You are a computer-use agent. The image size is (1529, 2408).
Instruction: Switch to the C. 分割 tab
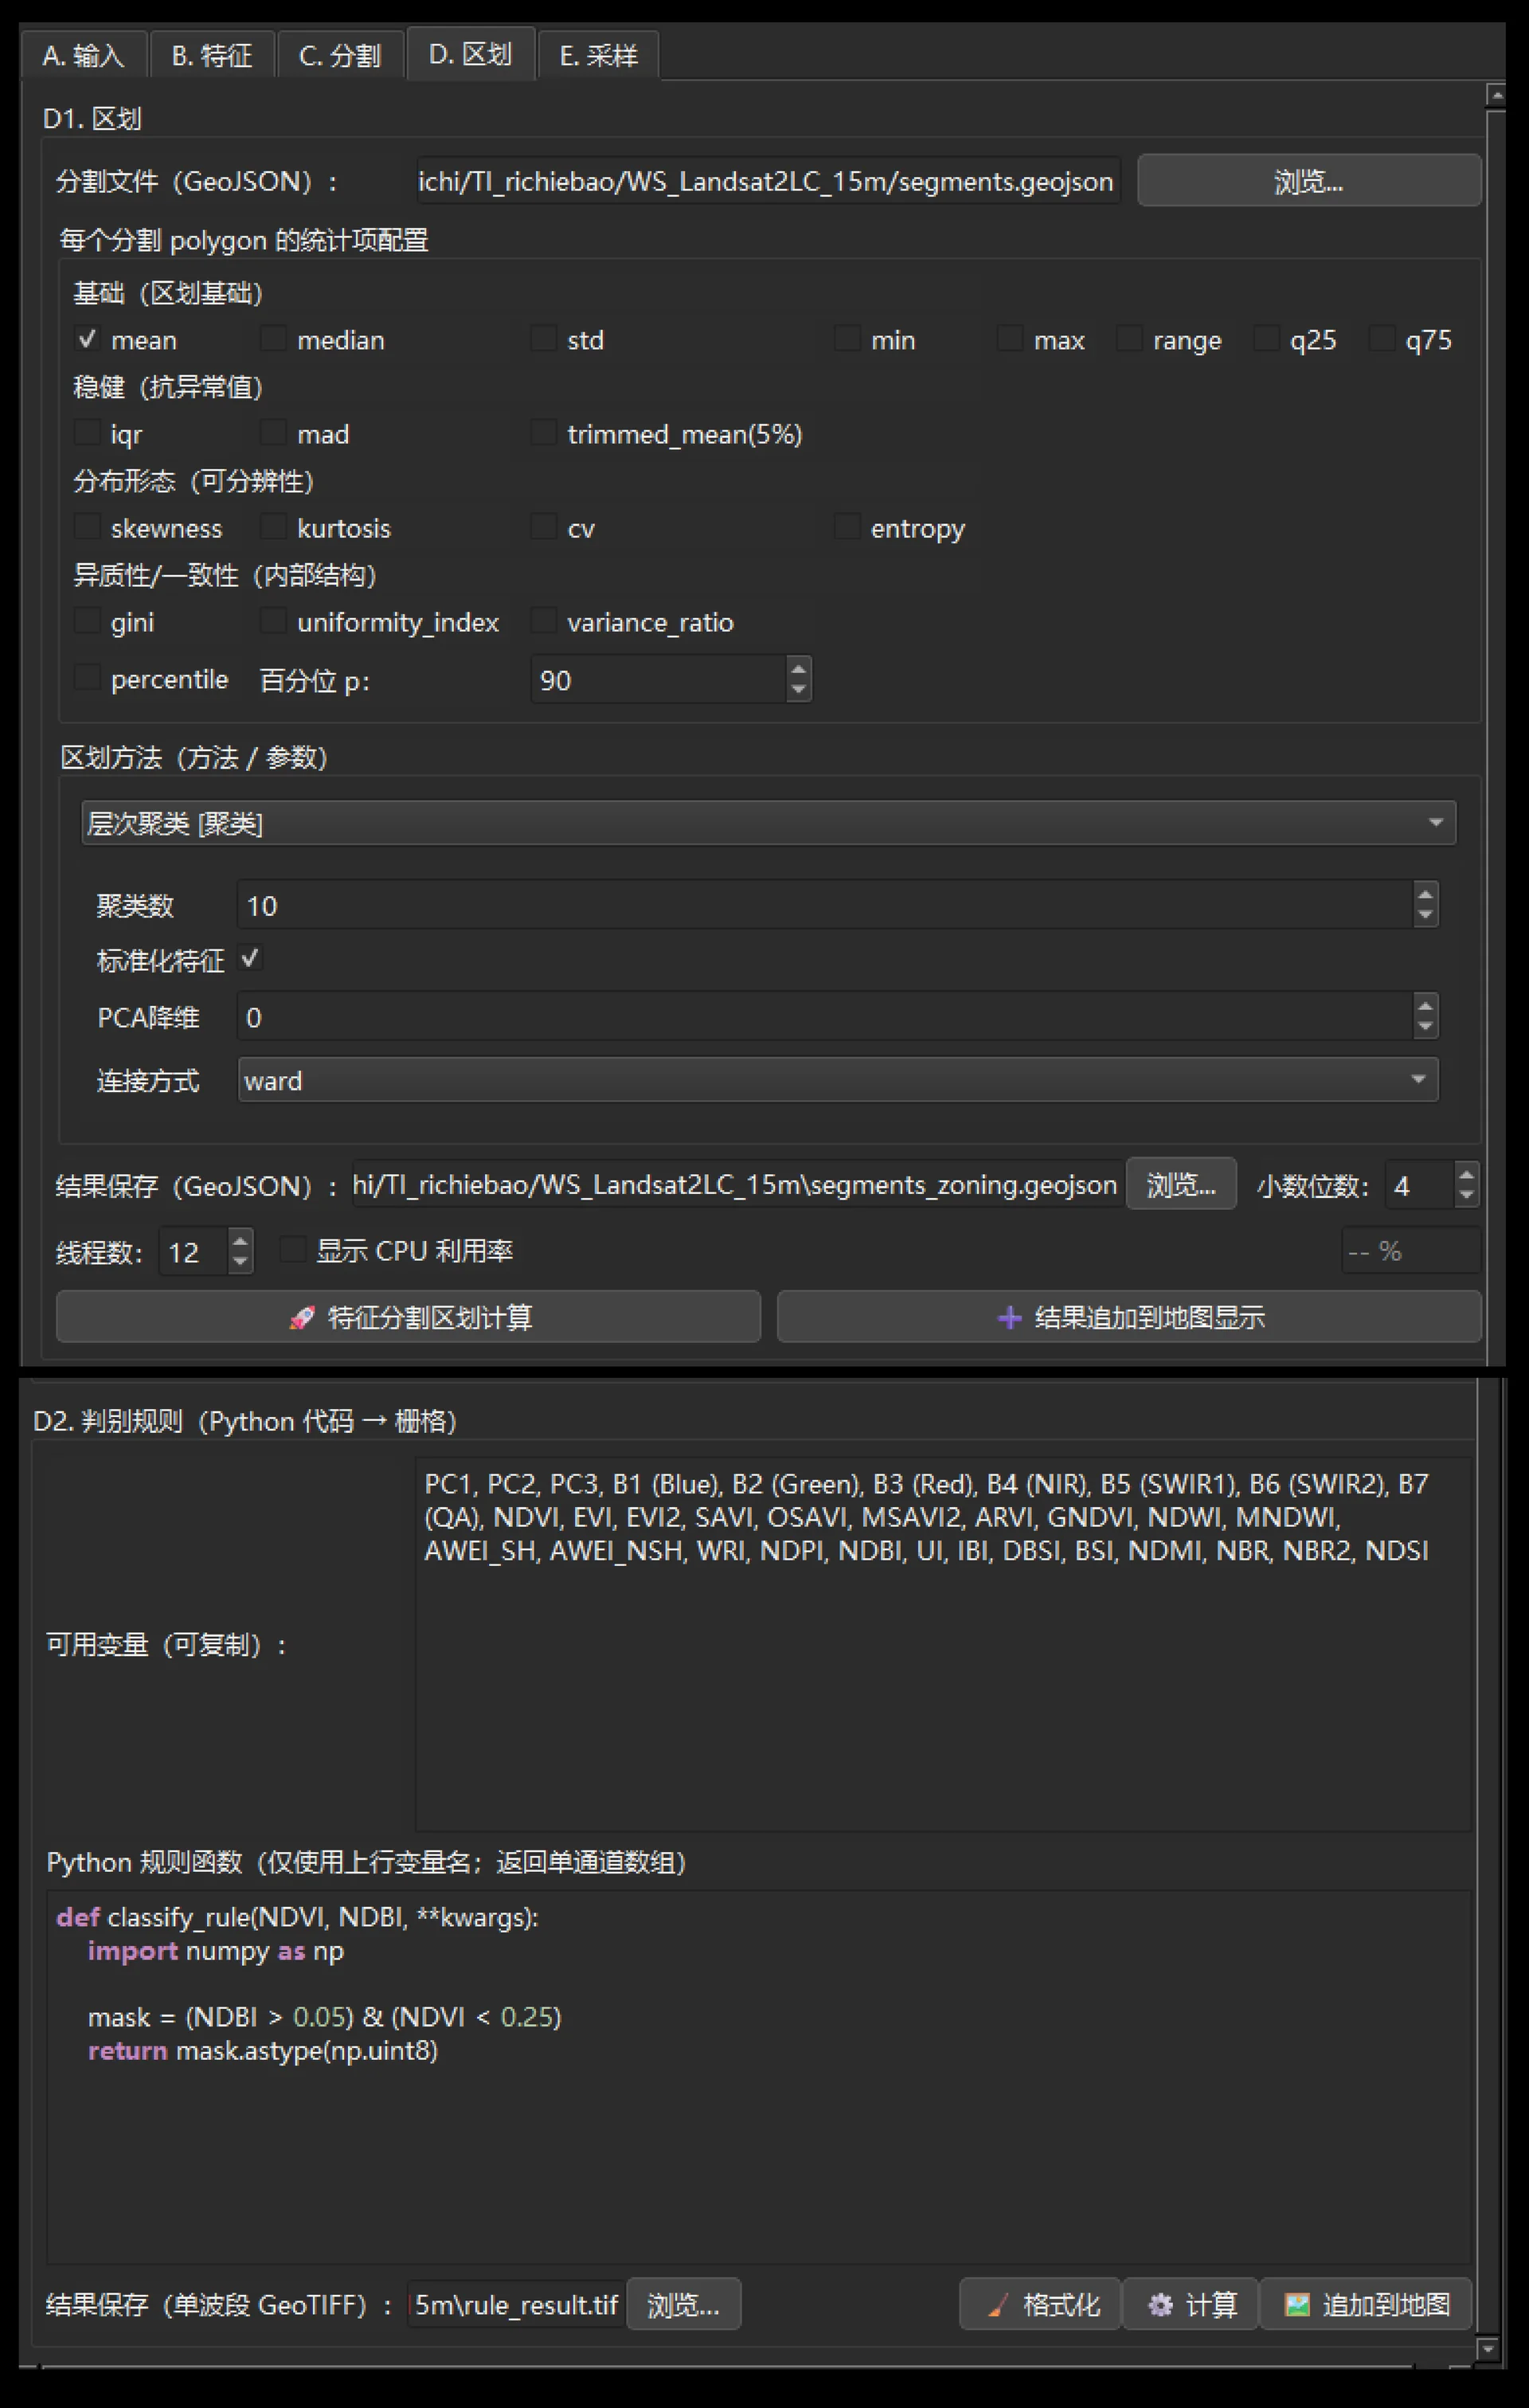[x=340, y=55]
